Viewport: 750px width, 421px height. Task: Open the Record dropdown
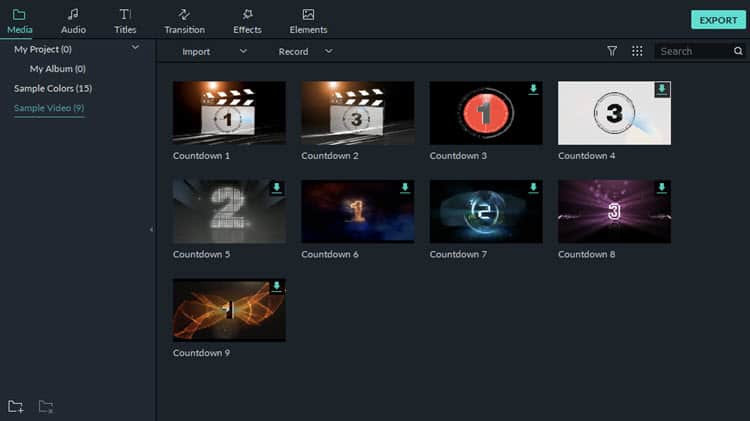point(305,51)
